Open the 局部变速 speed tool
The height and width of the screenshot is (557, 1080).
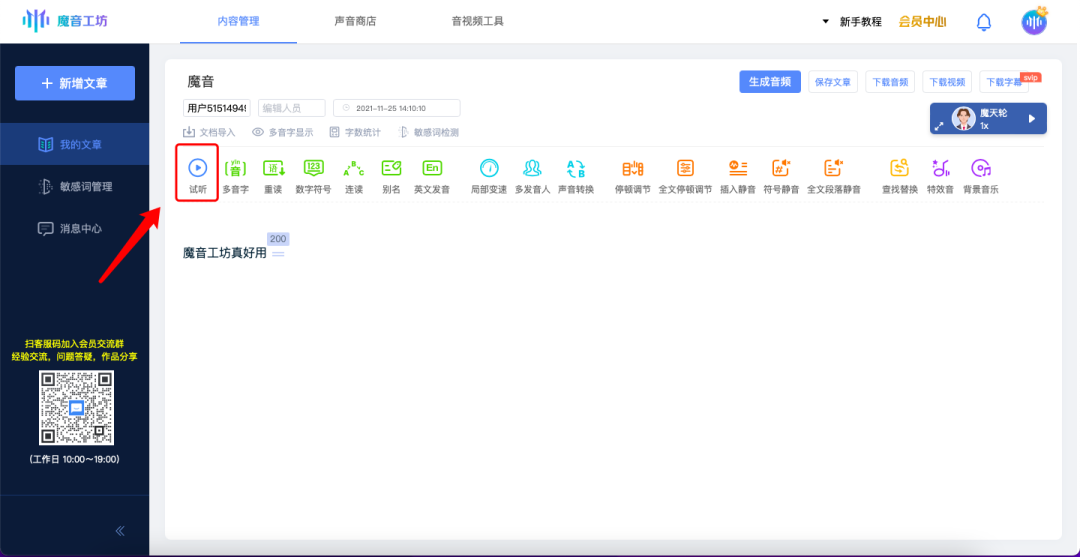tap(489, 169)
